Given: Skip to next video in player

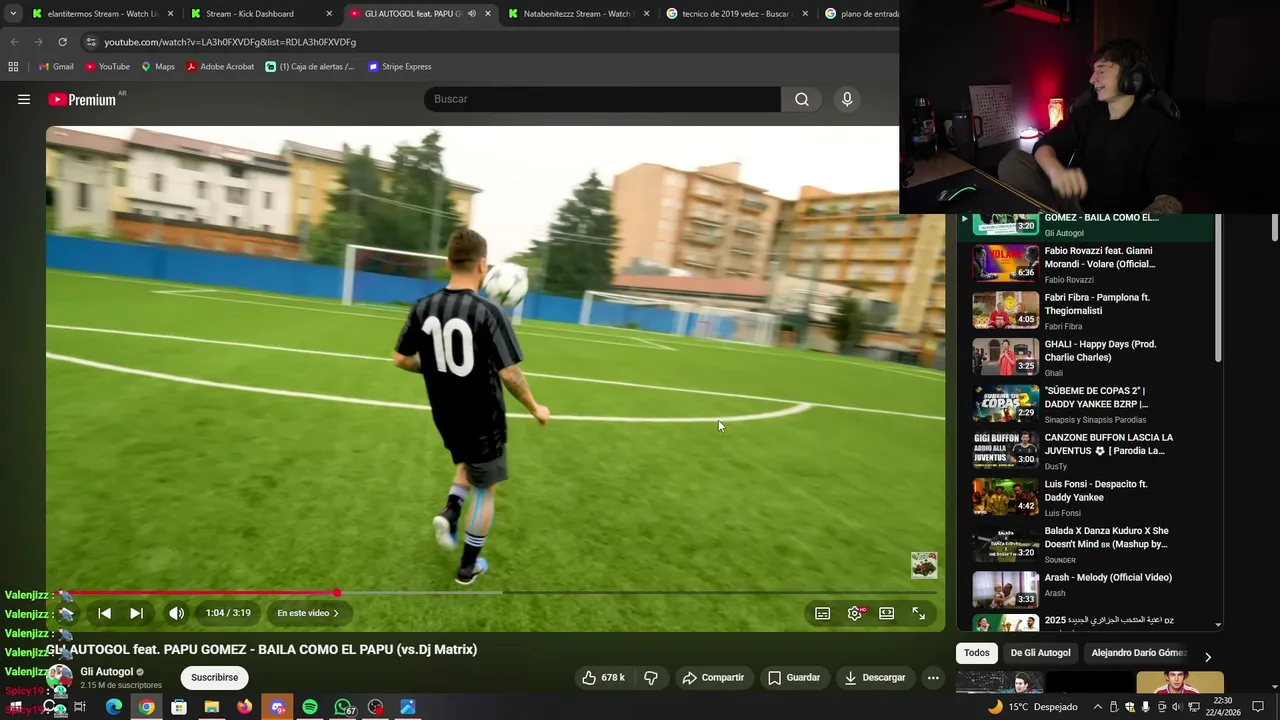Looking at the screenshot, I should [x=136, y=613].
